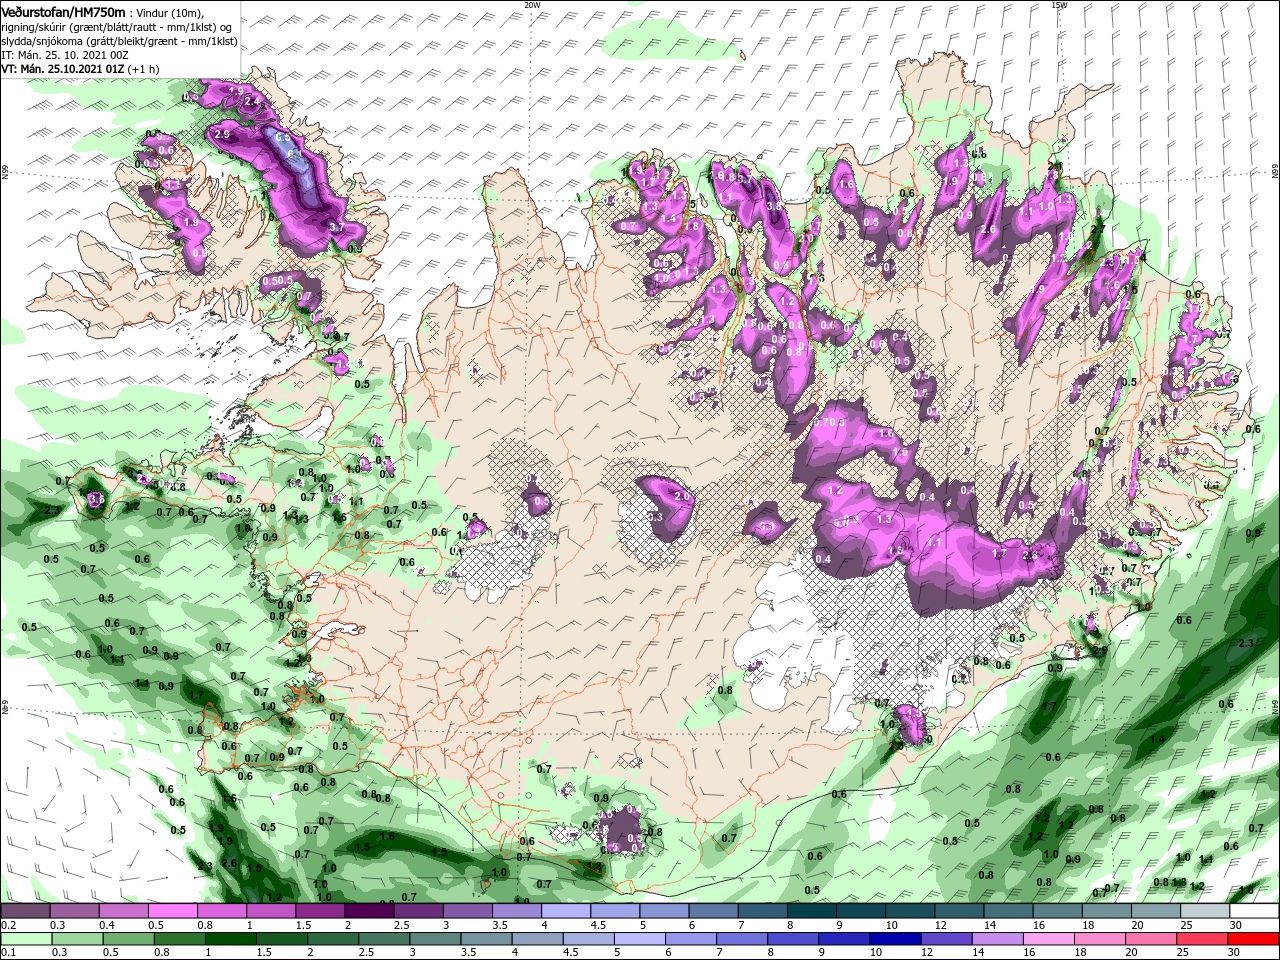1280x960 pixels.
Task: Click the bright red rain swatch labeled 30
Action: [1253, 939]
